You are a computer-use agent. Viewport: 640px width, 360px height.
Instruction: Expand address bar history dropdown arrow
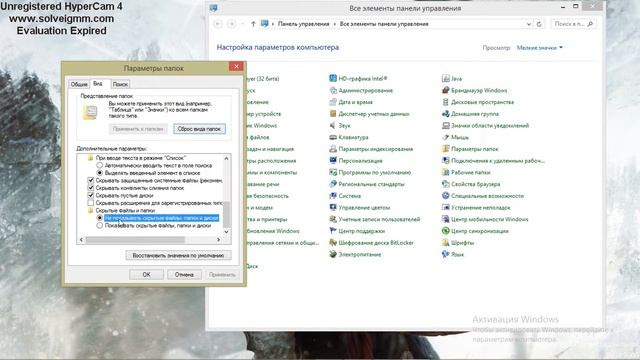pos(529,24)
